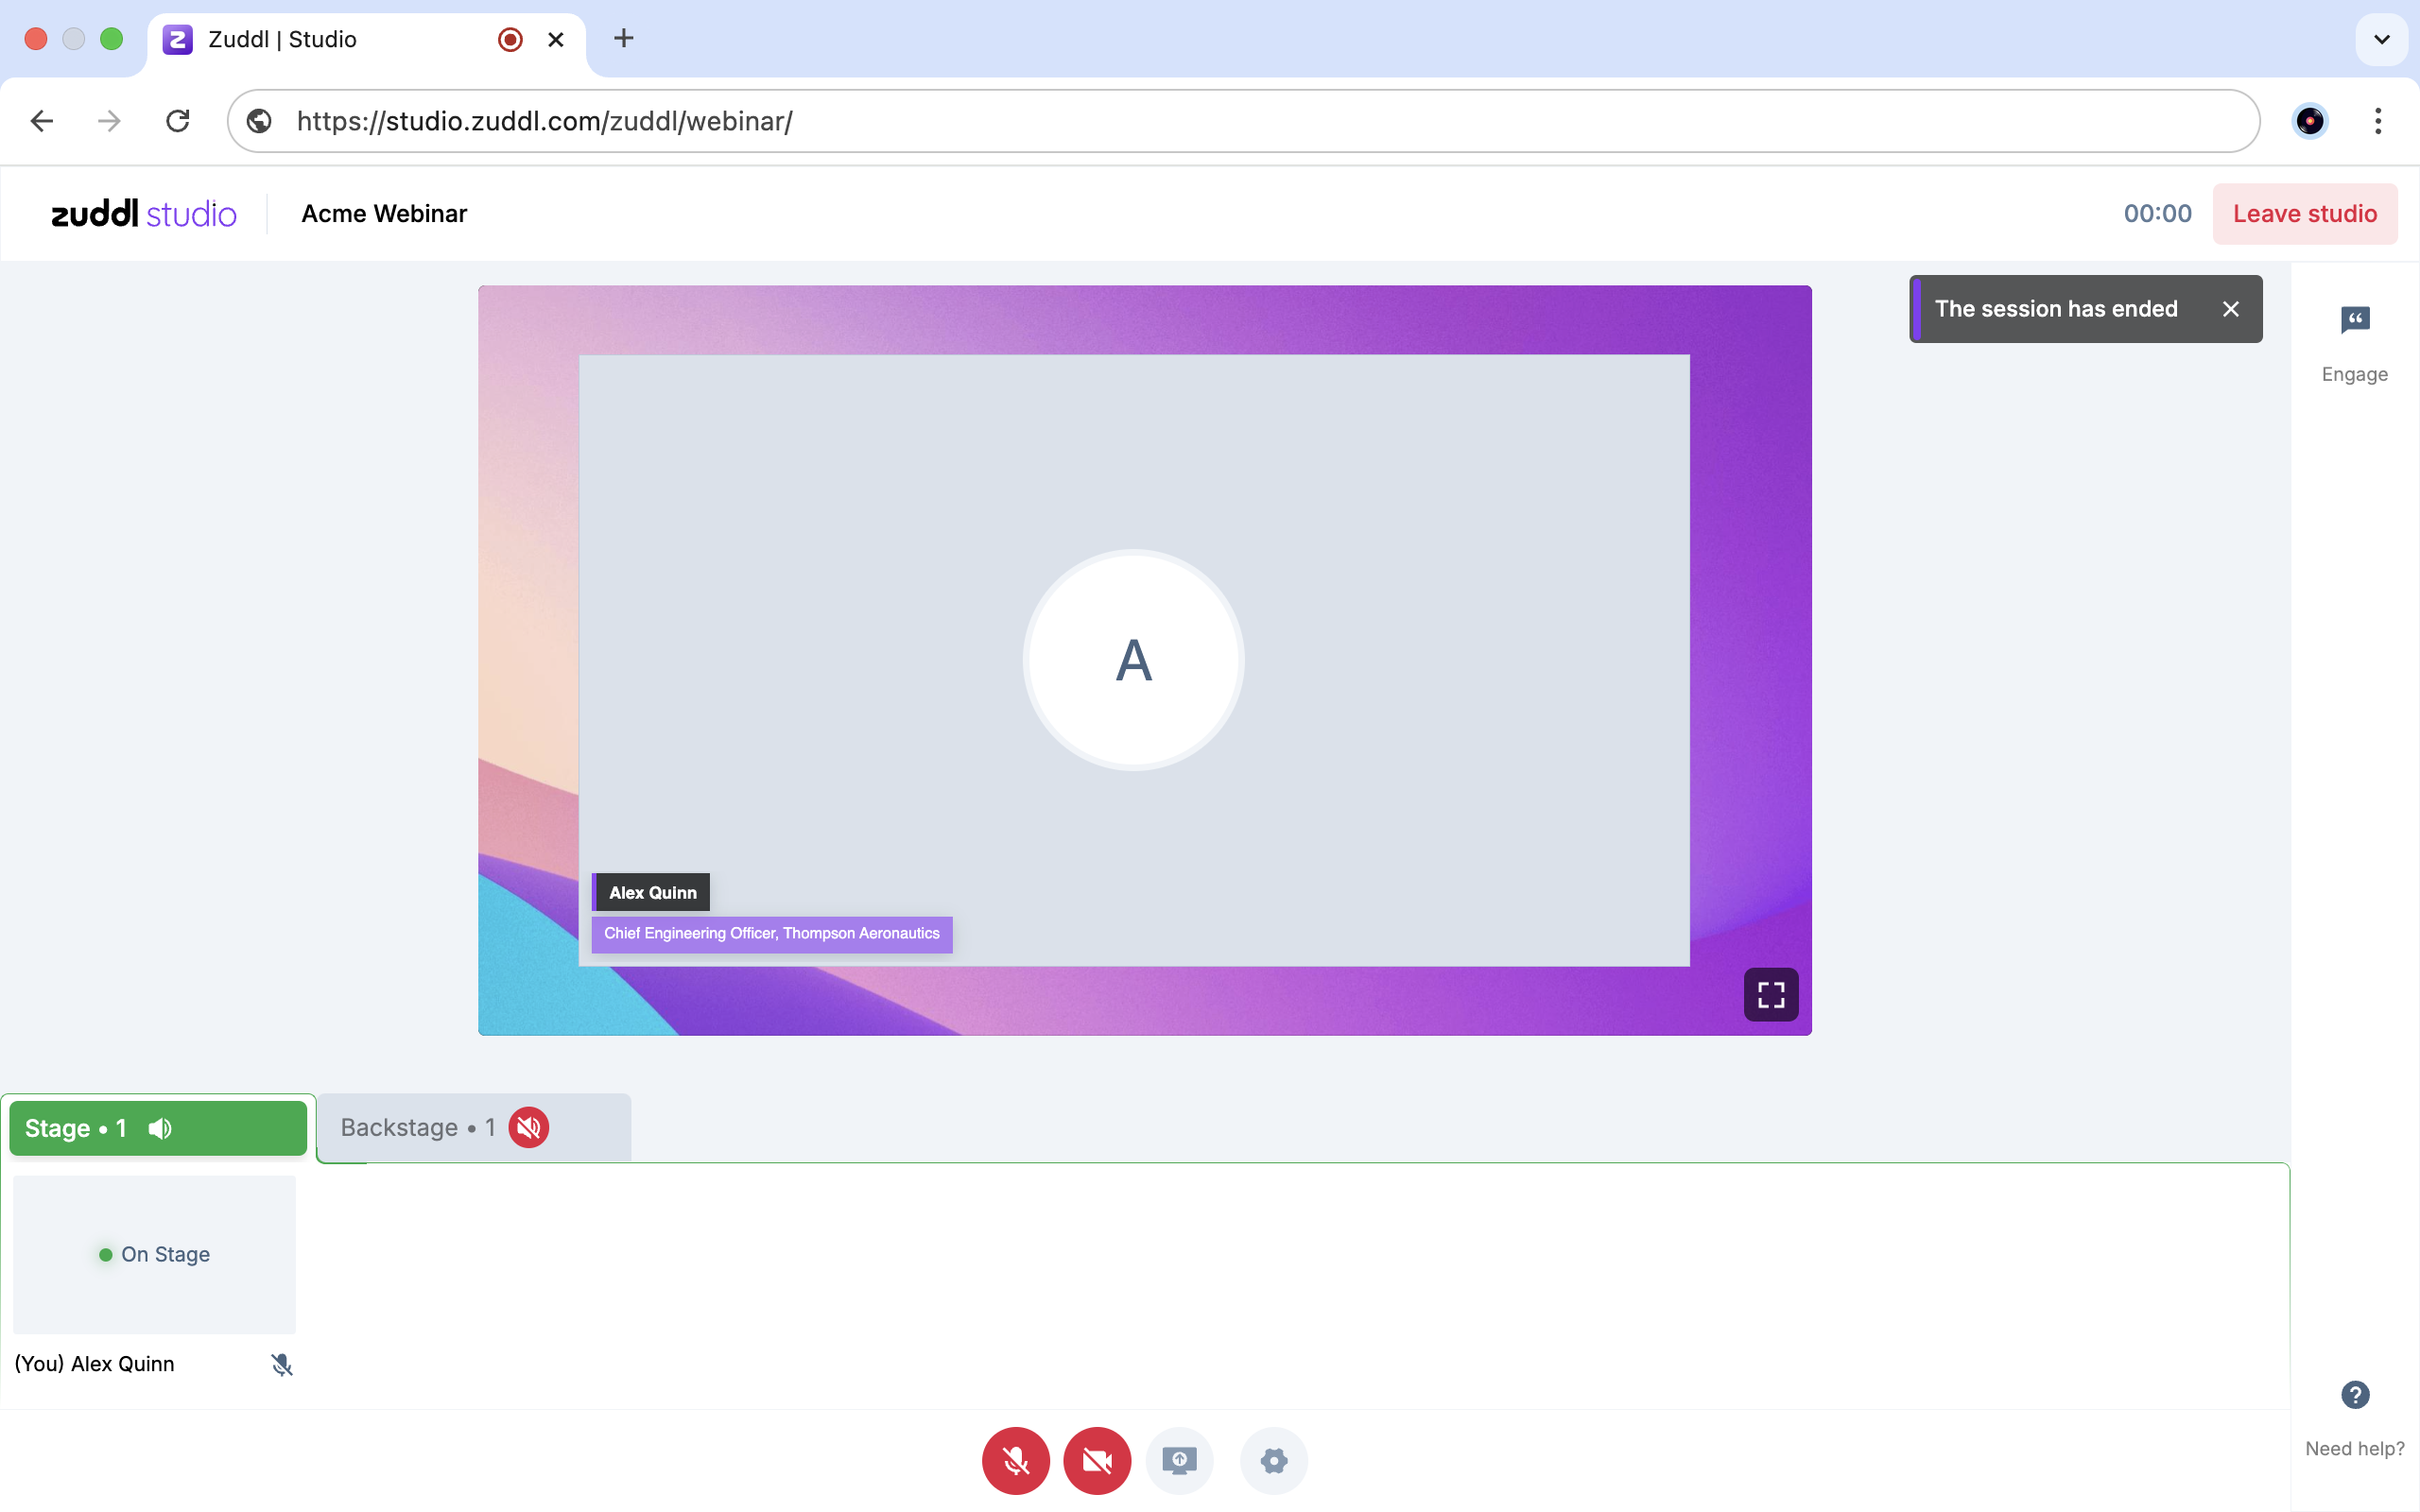Unmute Backstage audio
Image resolution: width=2420 pixels, height=1512 pixels.
click(528, 1127)
